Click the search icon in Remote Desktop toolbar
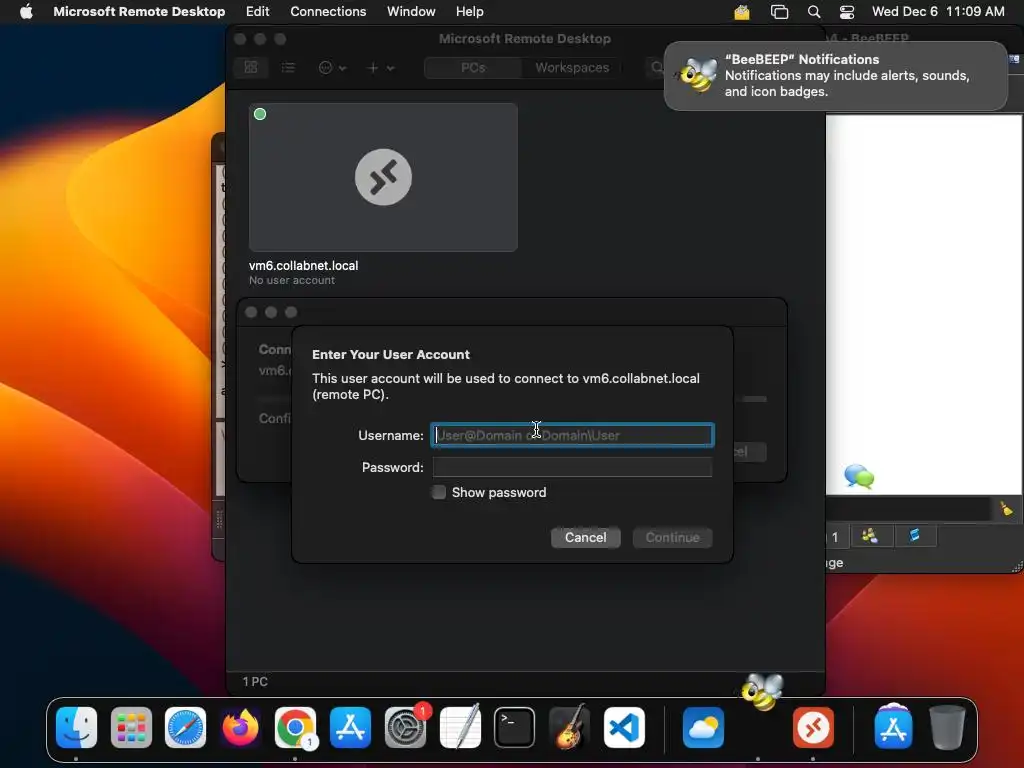Viewport: 1024px width, 768px height. point(656,67)
